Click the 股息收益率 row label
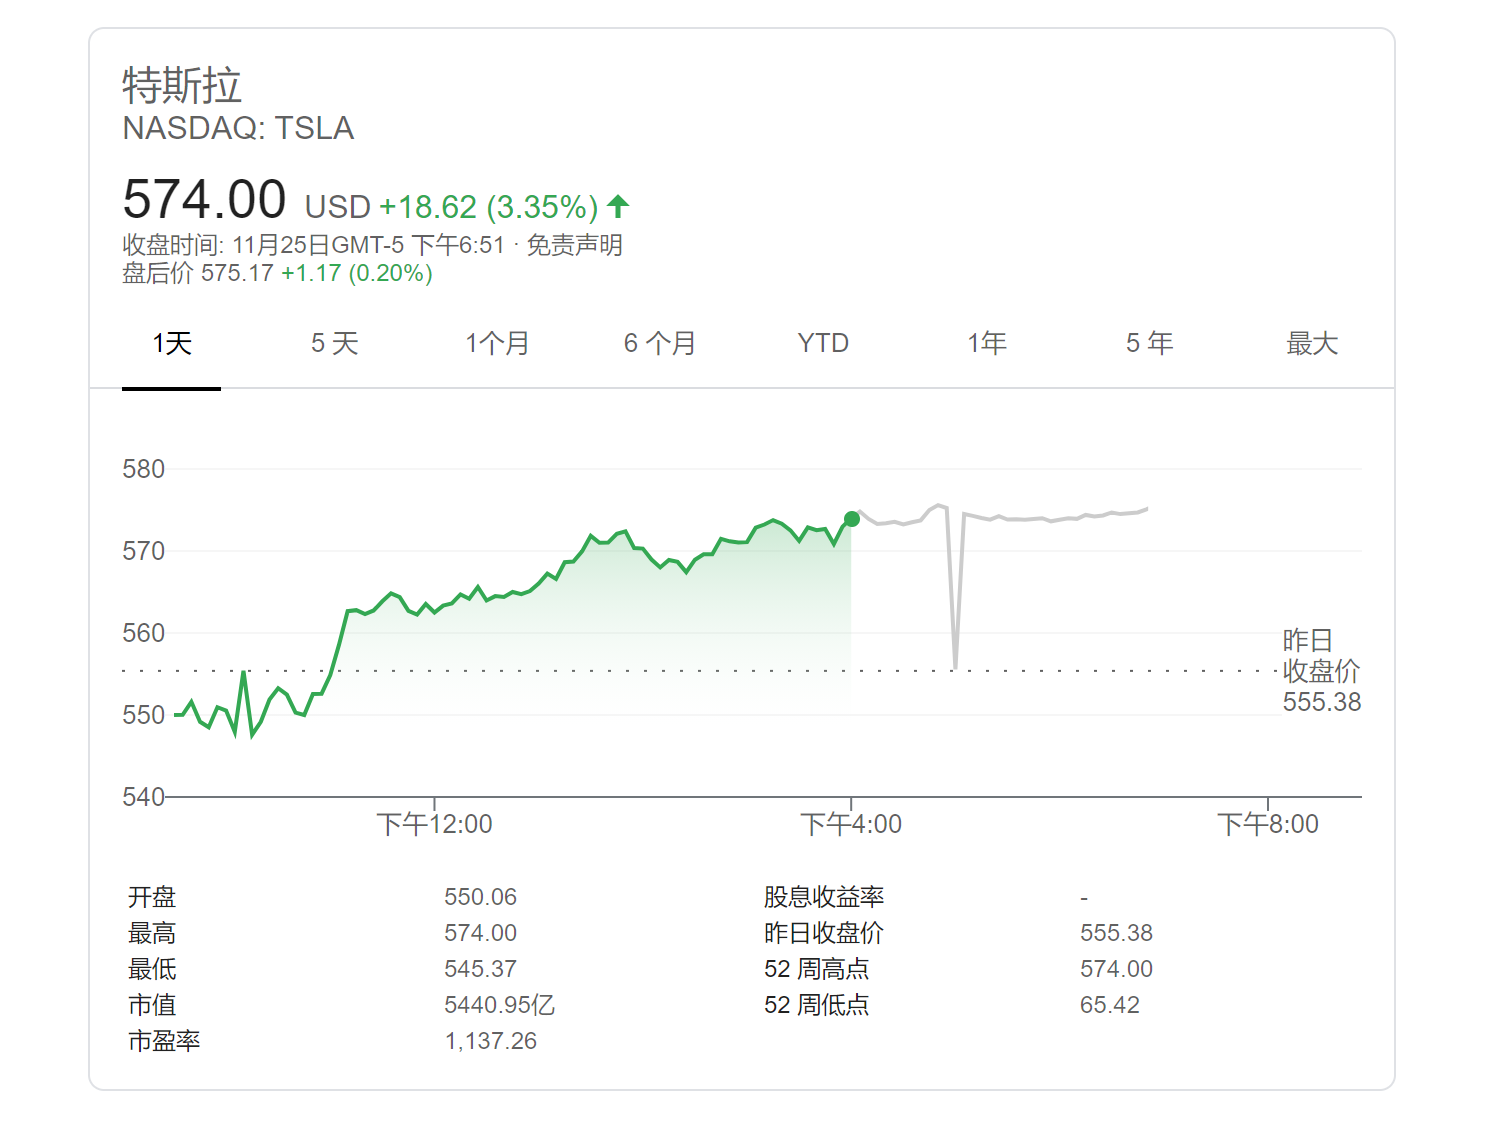 click(x=824, y=897)
